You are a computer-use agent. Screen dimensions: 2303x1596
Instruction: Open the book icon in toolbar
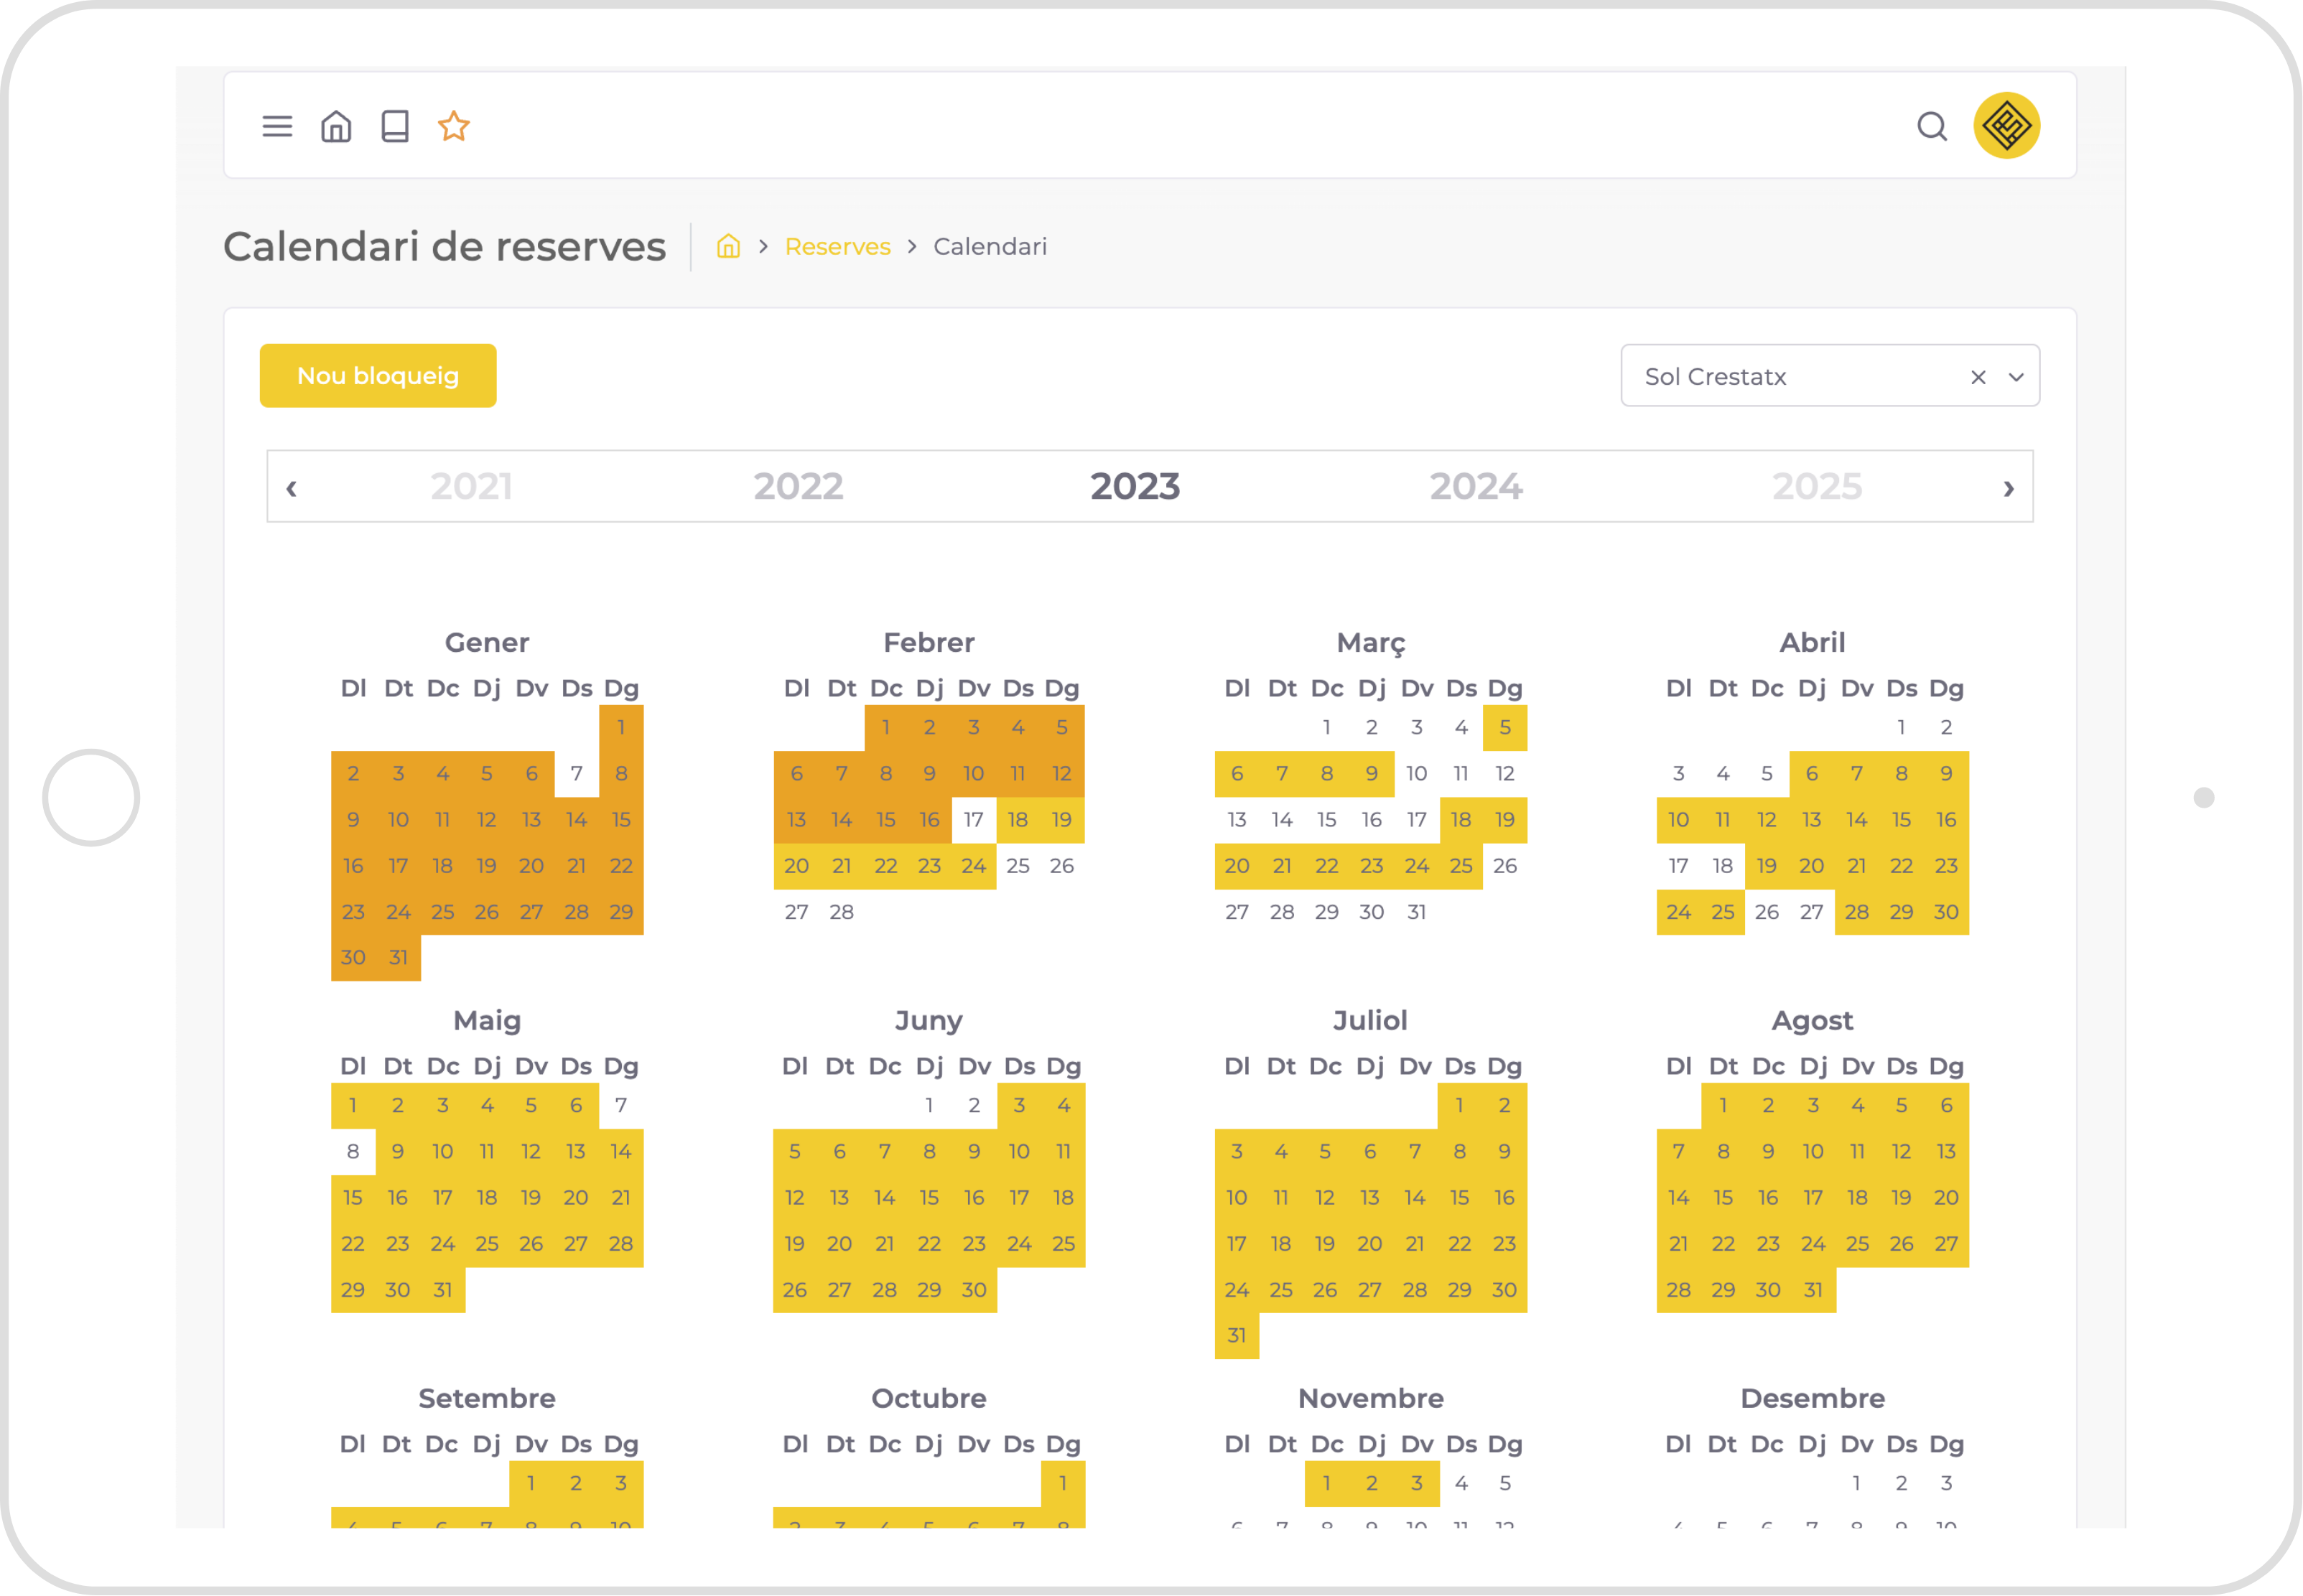[395, 126]
